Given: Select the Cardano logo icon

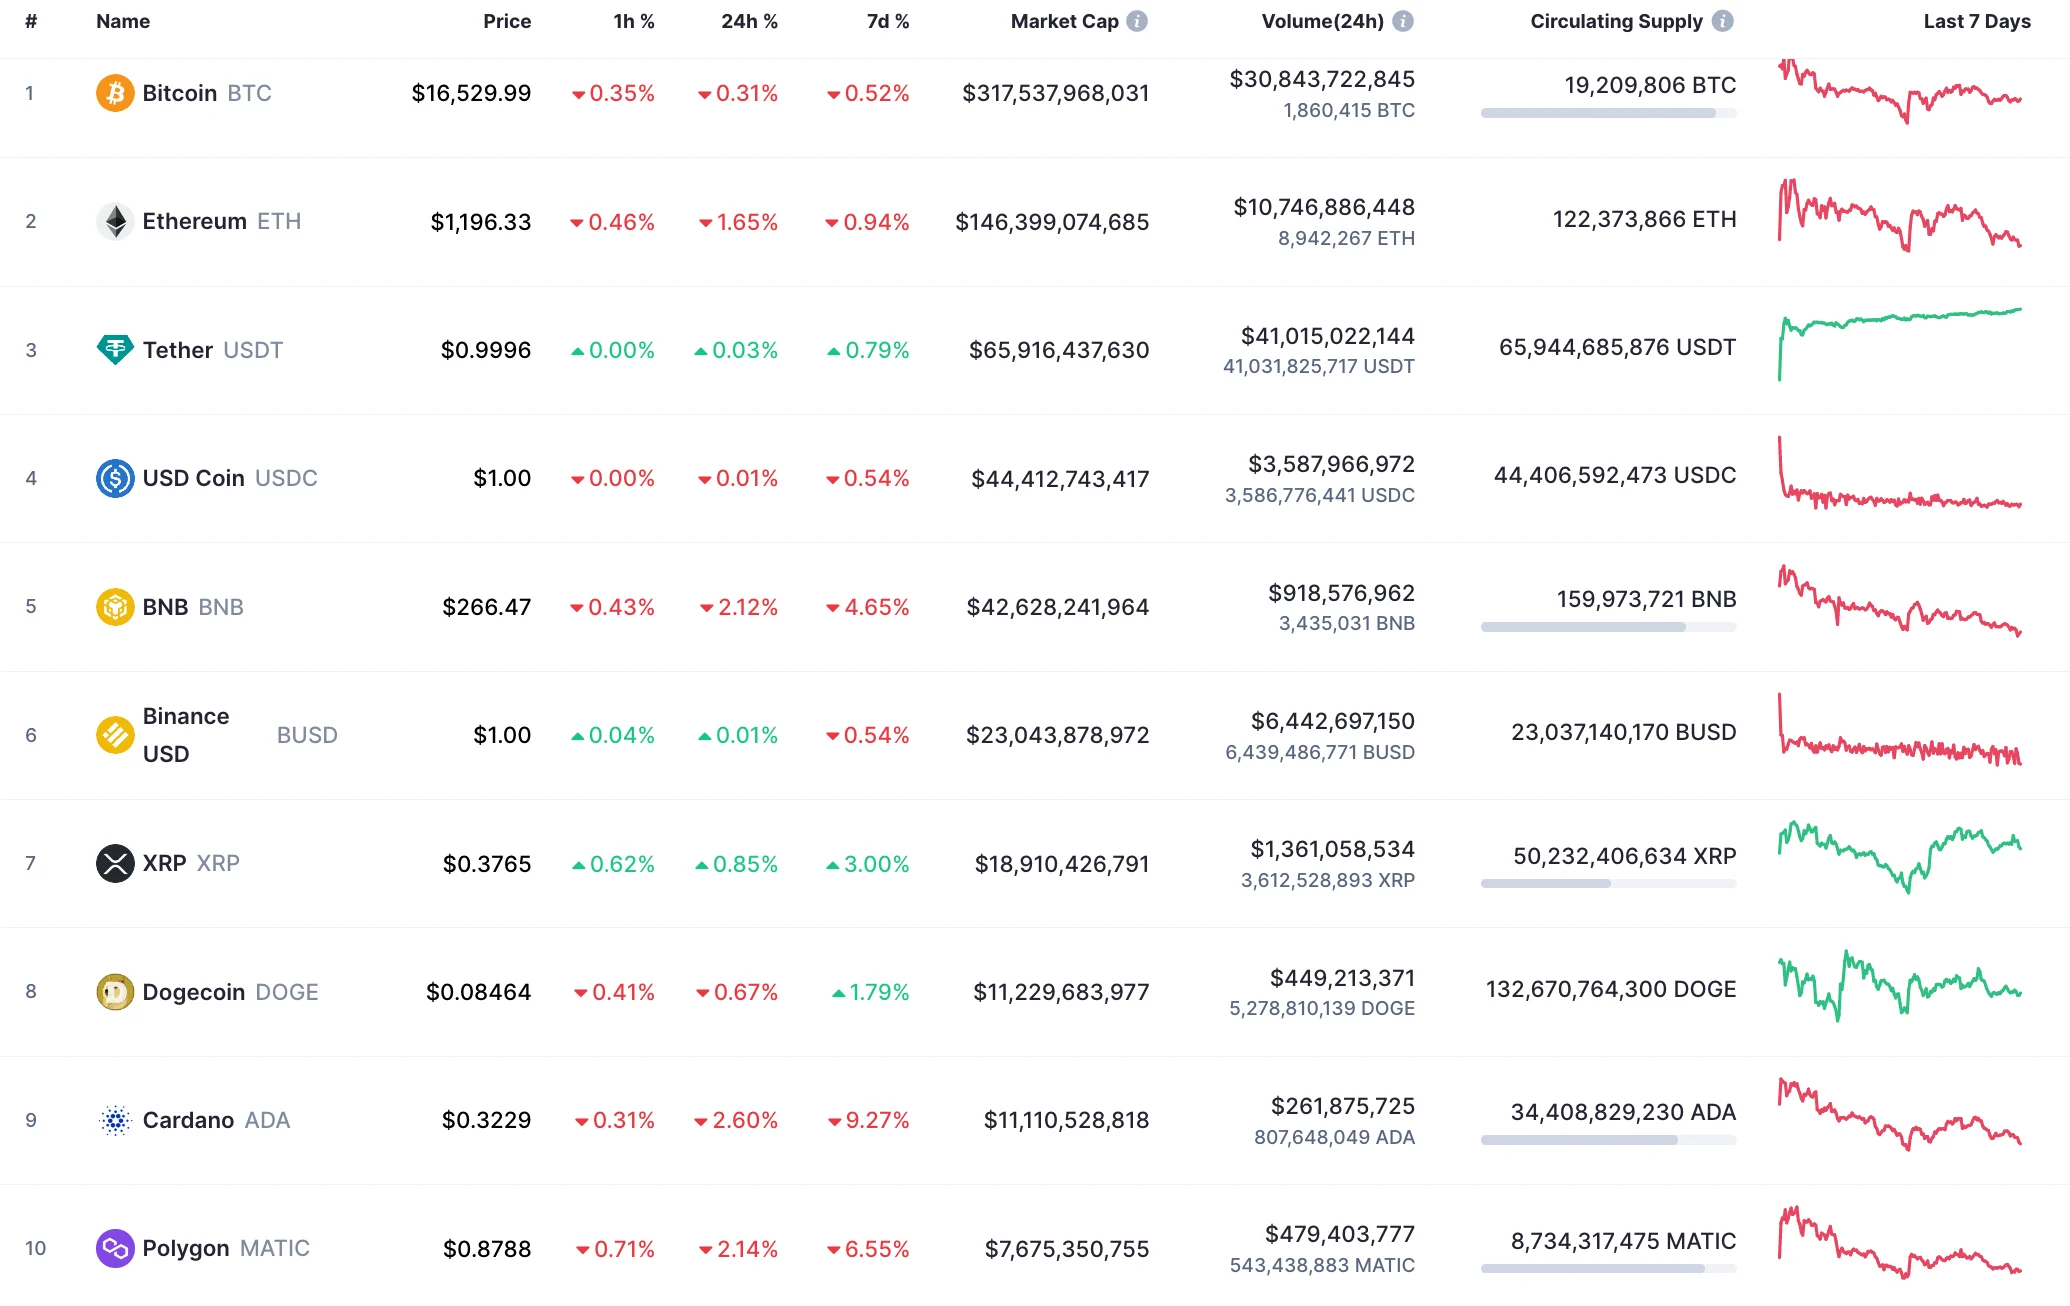Looking at the screenshot, I should (x=116, y=1120).
